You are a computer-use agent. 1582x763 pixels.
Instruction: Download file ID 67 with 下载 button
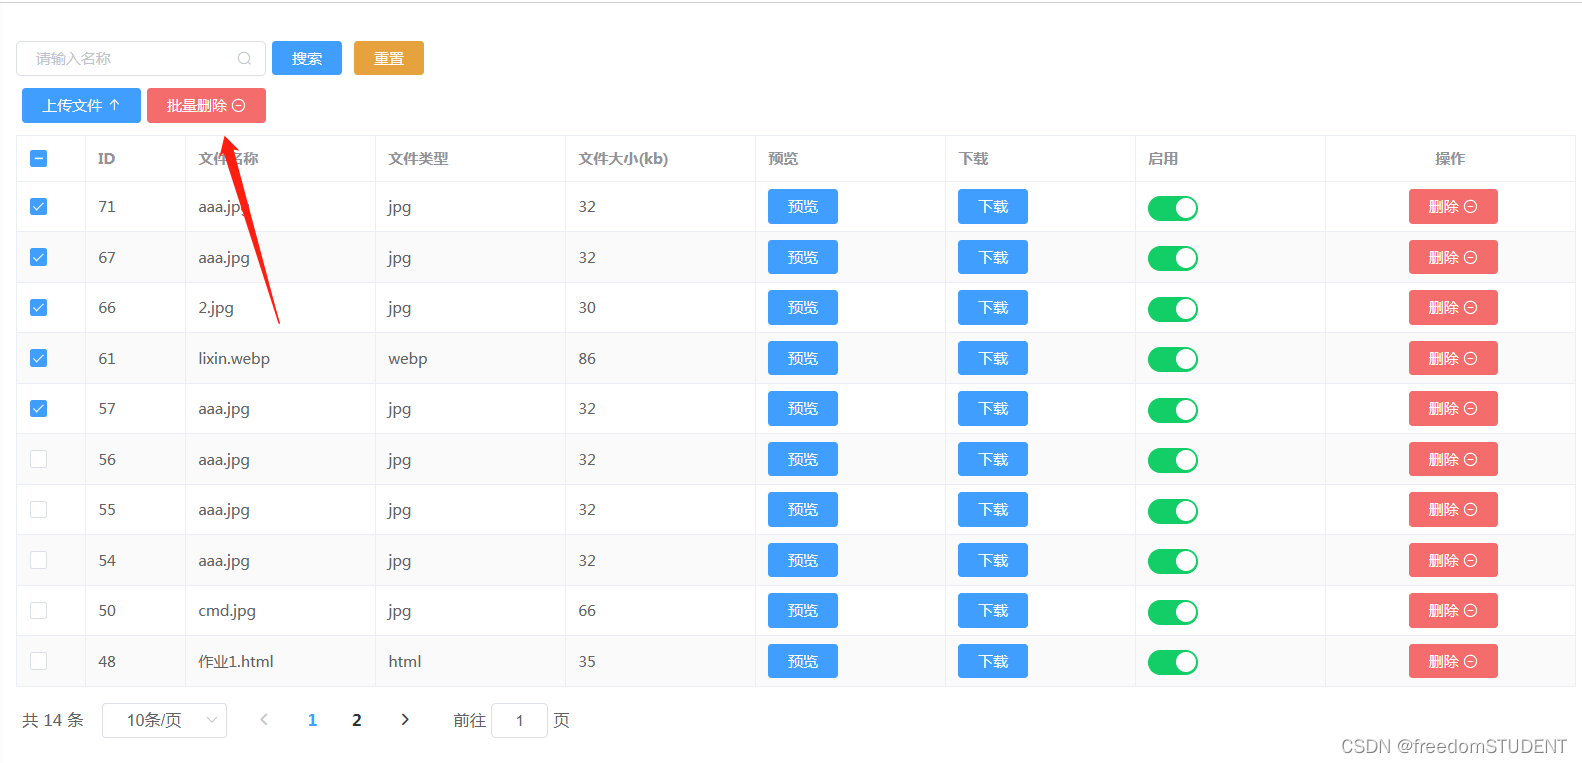point(993,257)
